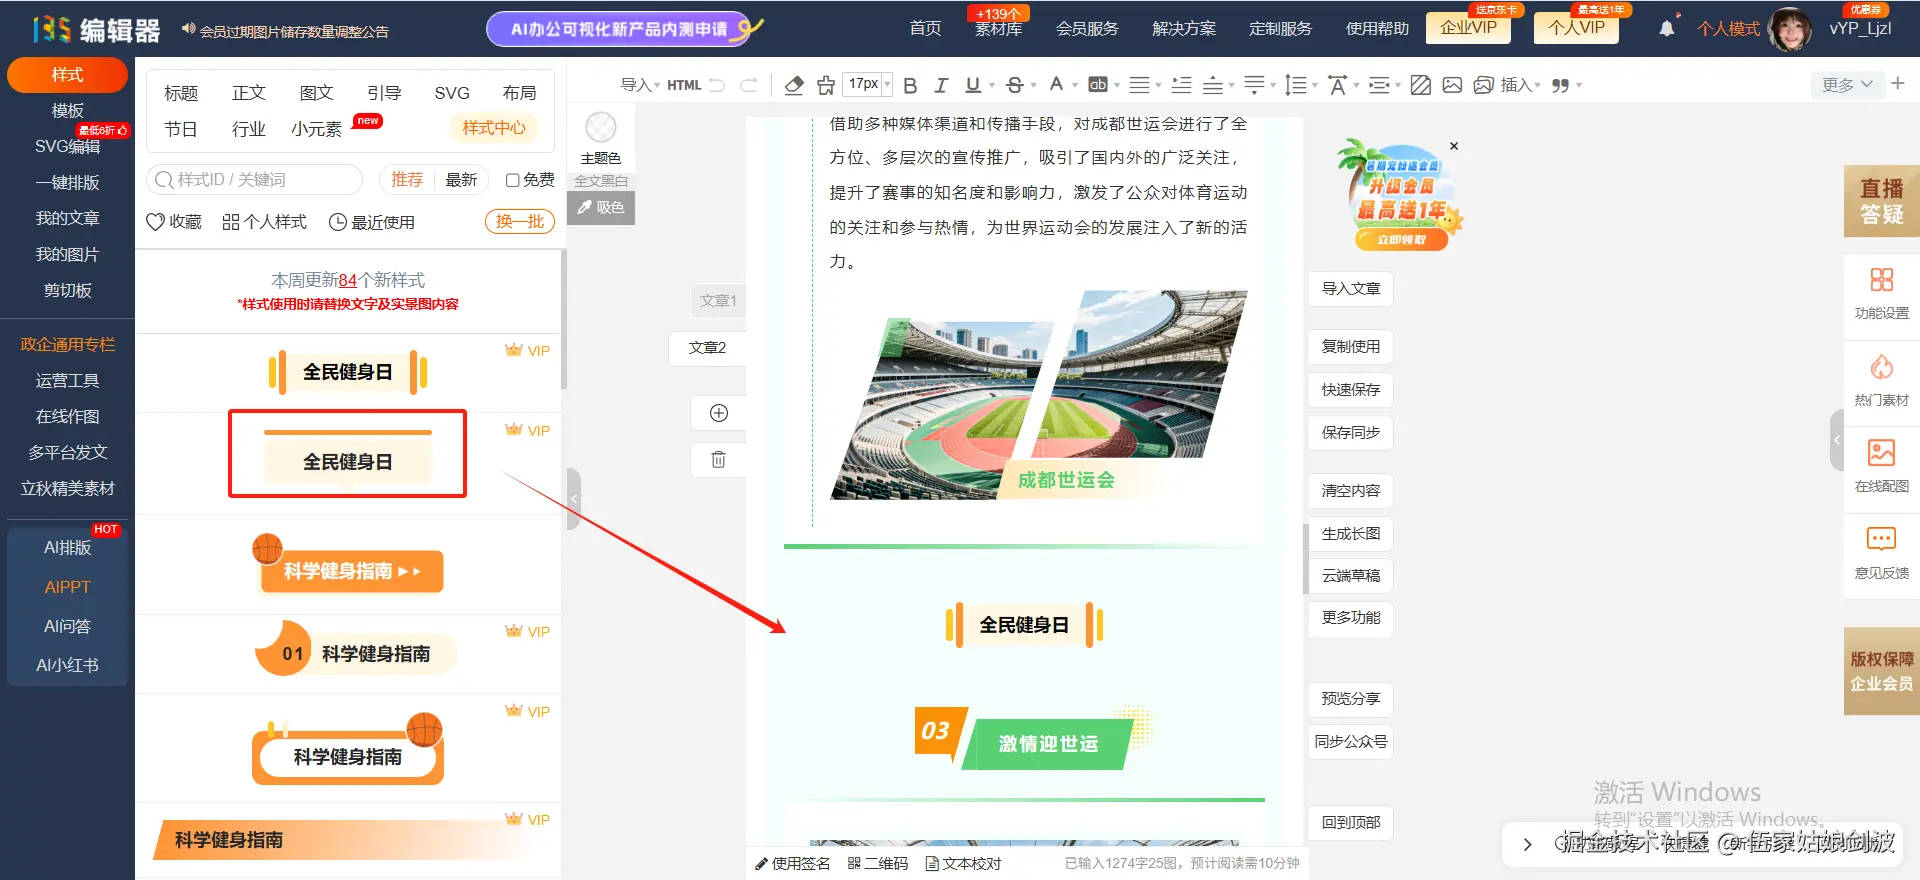Open the 布局 style tab
This screenshot has width=1920, height=880.
519,93
